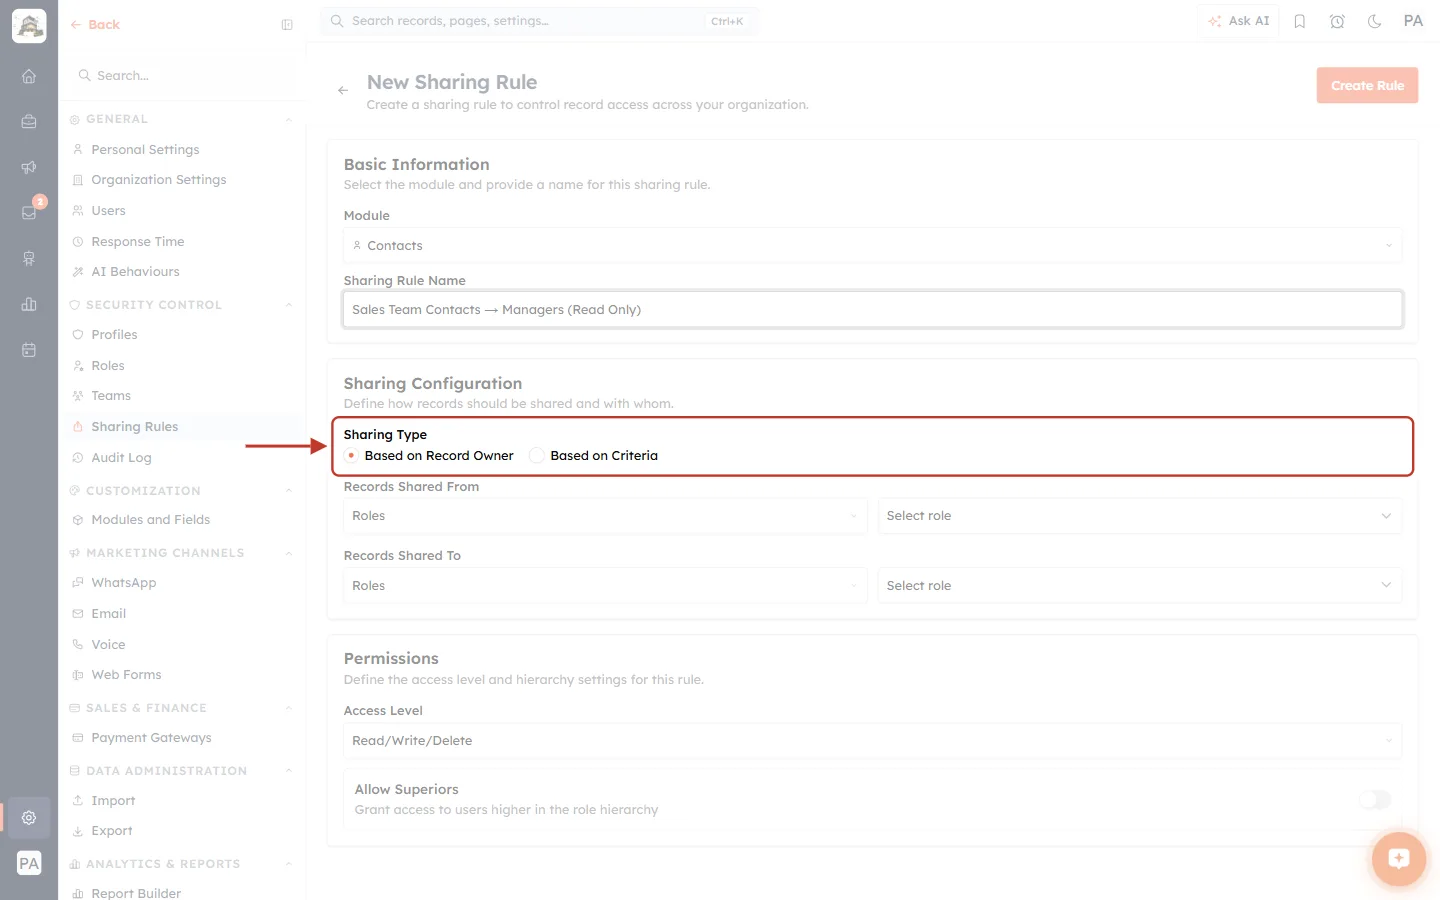Open Records Shared From Roles dropdown

[605, 516]
